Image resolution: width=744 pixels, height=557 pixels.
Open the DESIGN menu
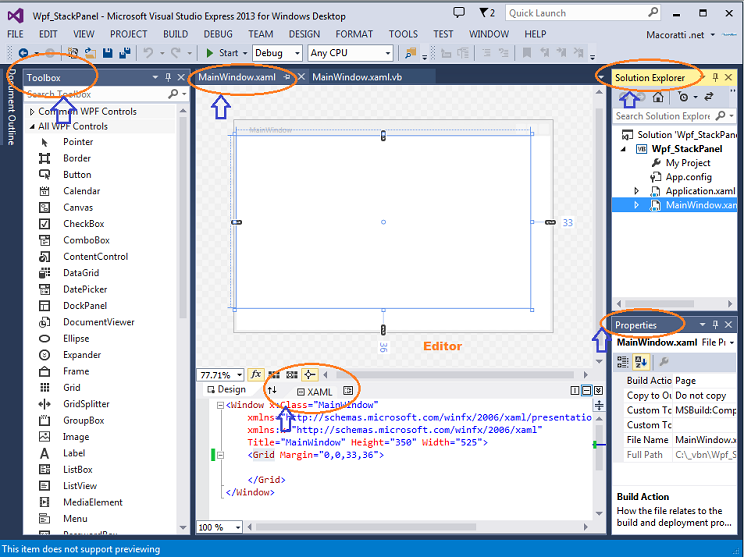(304, 34)
